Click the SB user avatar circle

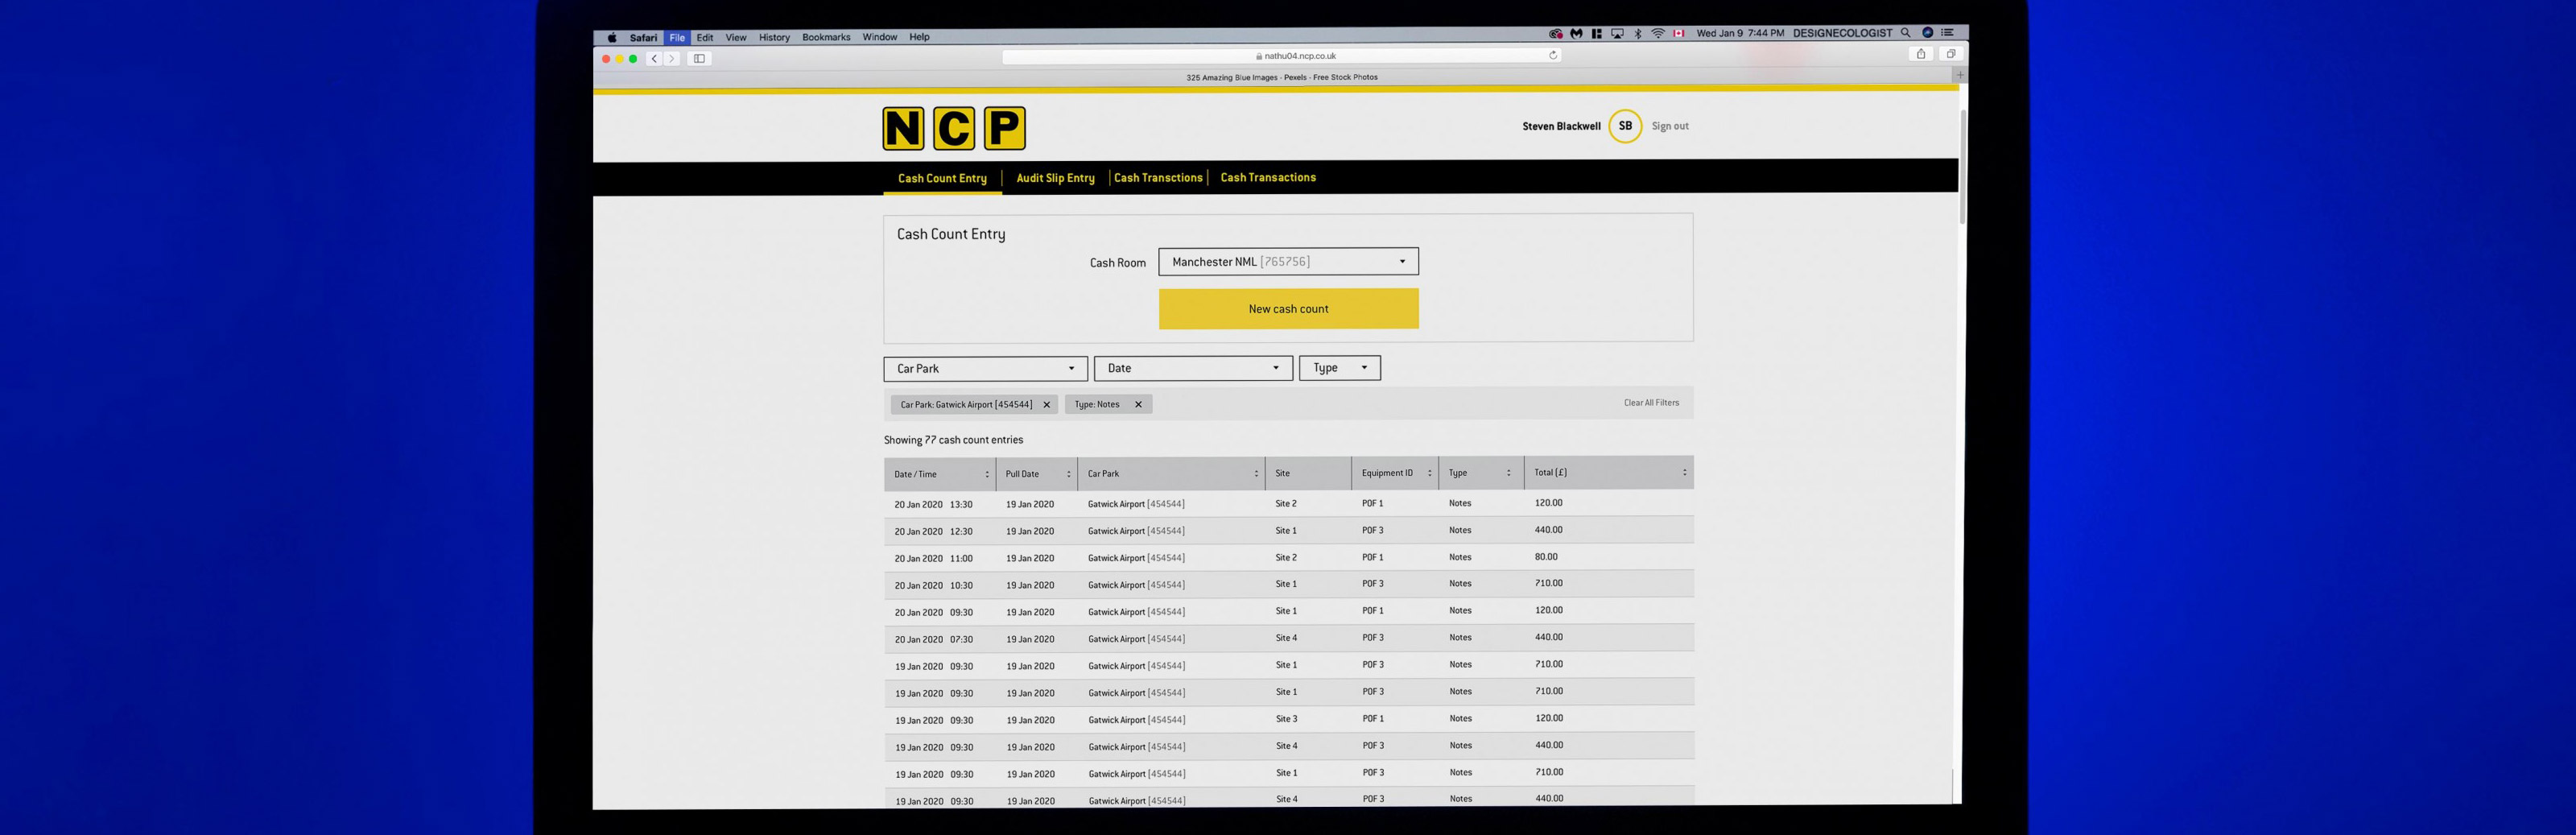pyautogui.click(x=1625, y=126)
